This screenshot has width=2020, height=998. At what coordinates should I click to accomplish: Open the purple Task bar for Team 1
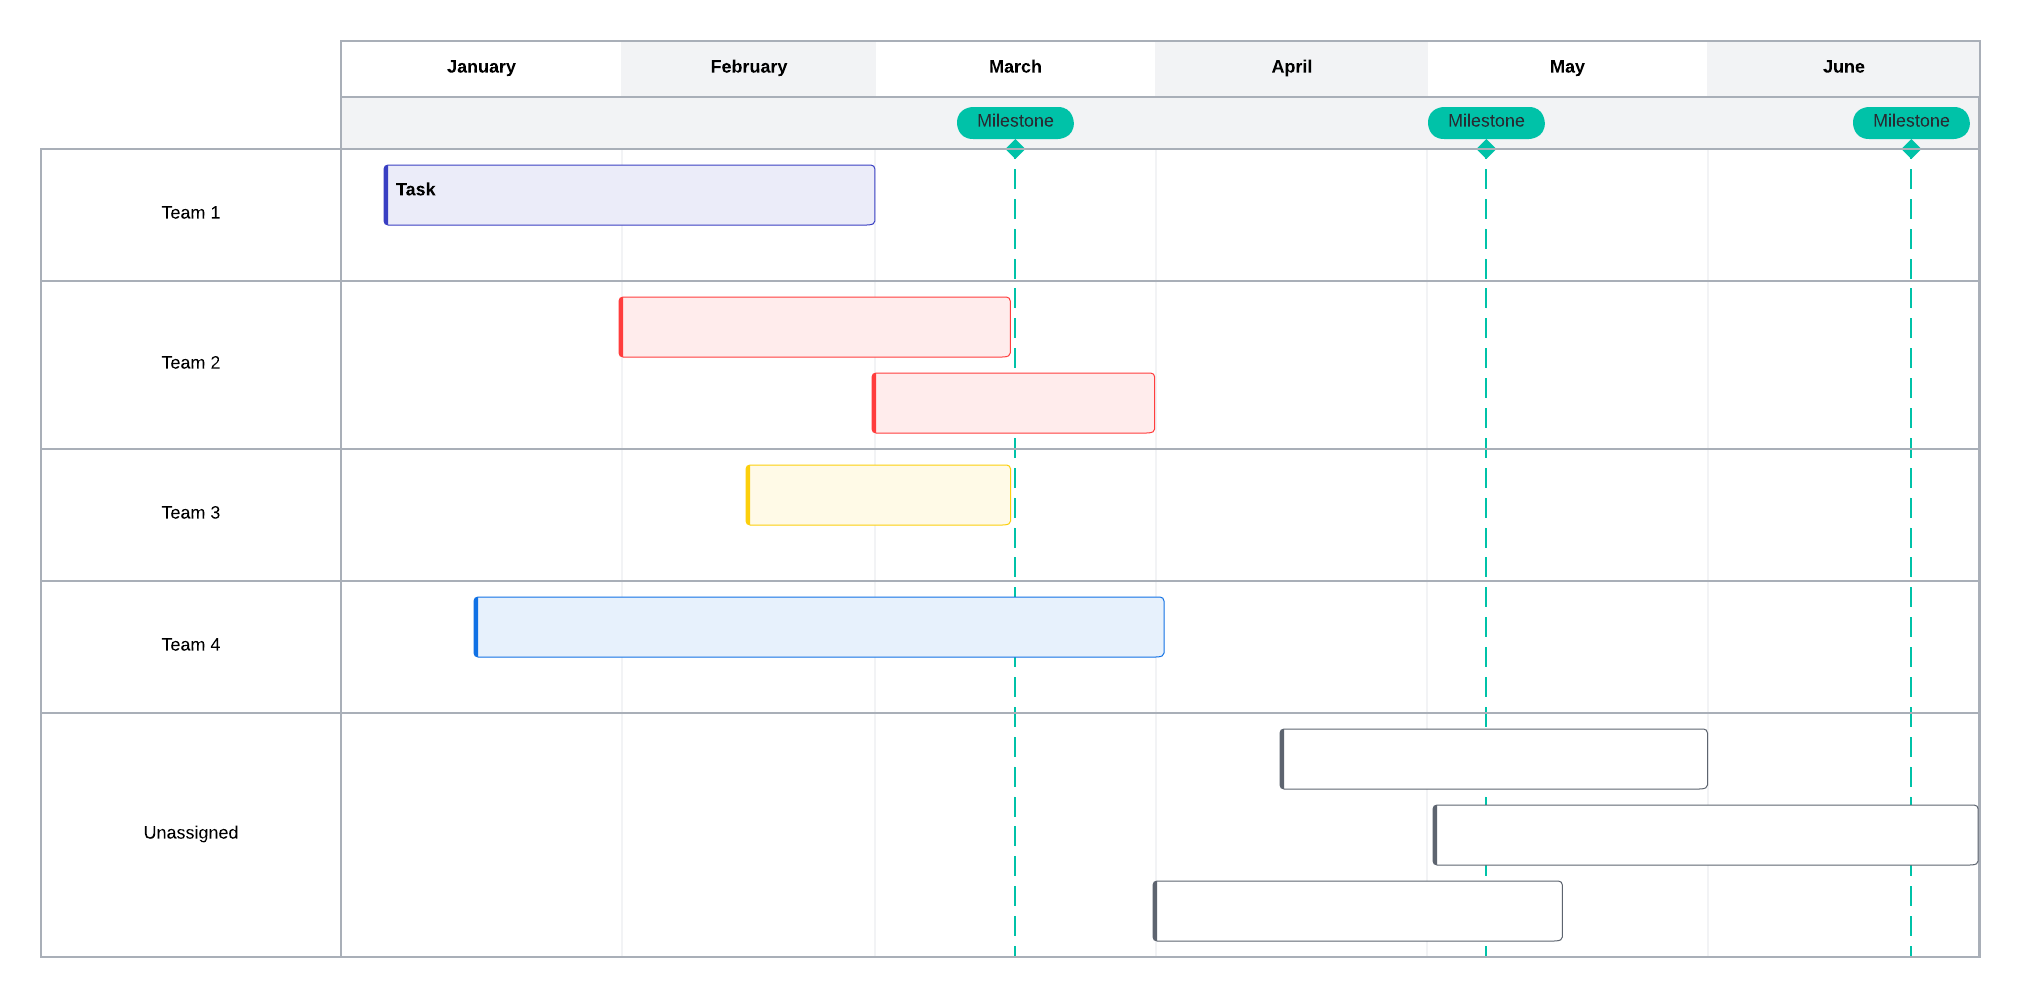click(x=630, y=196)
